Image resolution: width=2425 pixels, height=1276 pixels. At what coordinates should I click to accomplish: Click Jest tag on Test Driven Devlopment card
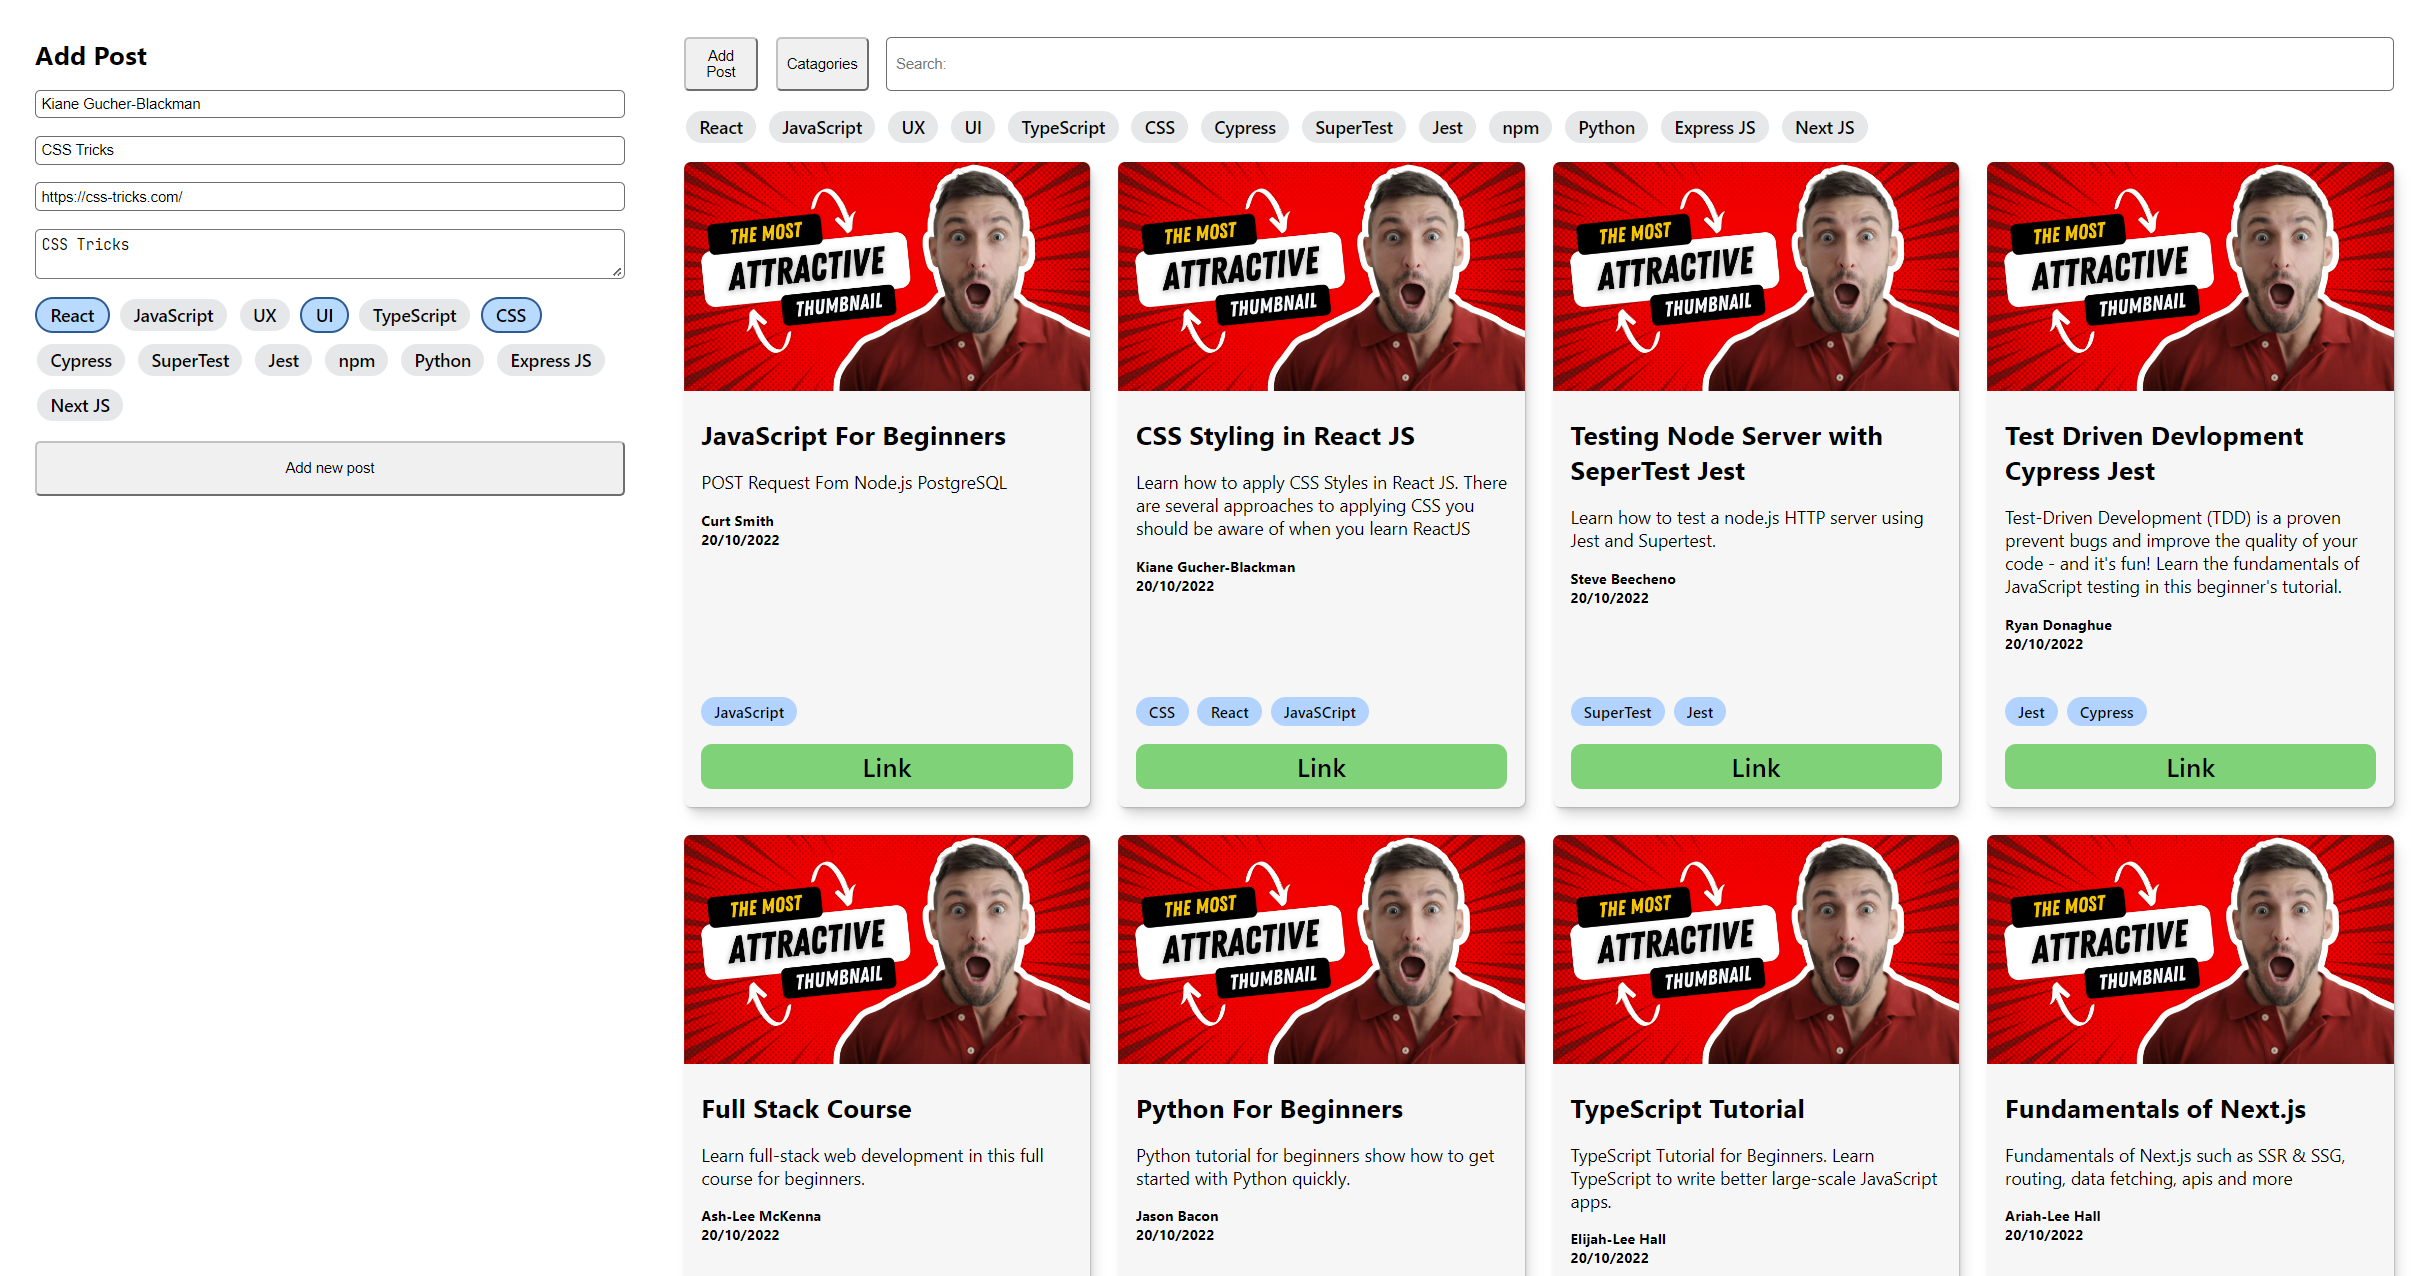pyautogui.click(x=2031, y=712)
